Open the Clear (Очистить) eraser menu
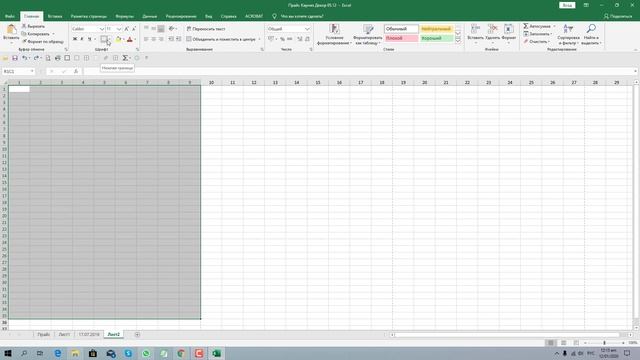 click(x=536, y=42)
